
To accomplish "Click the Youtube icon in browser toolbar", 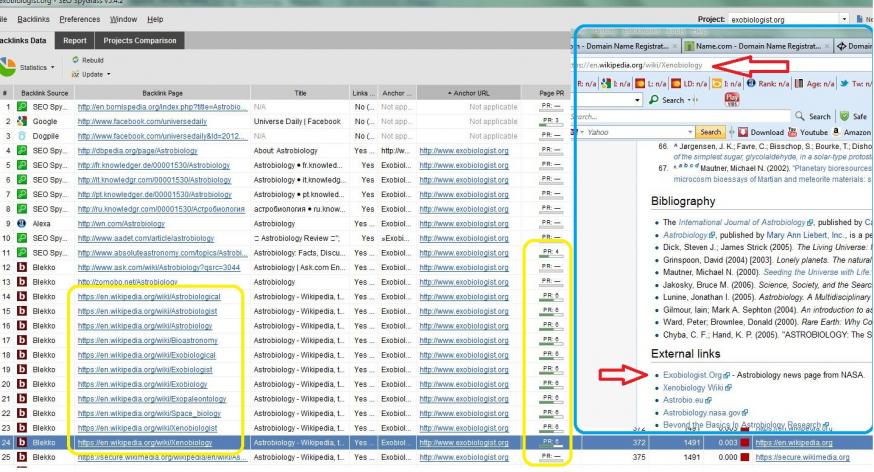I will [793, 132].
